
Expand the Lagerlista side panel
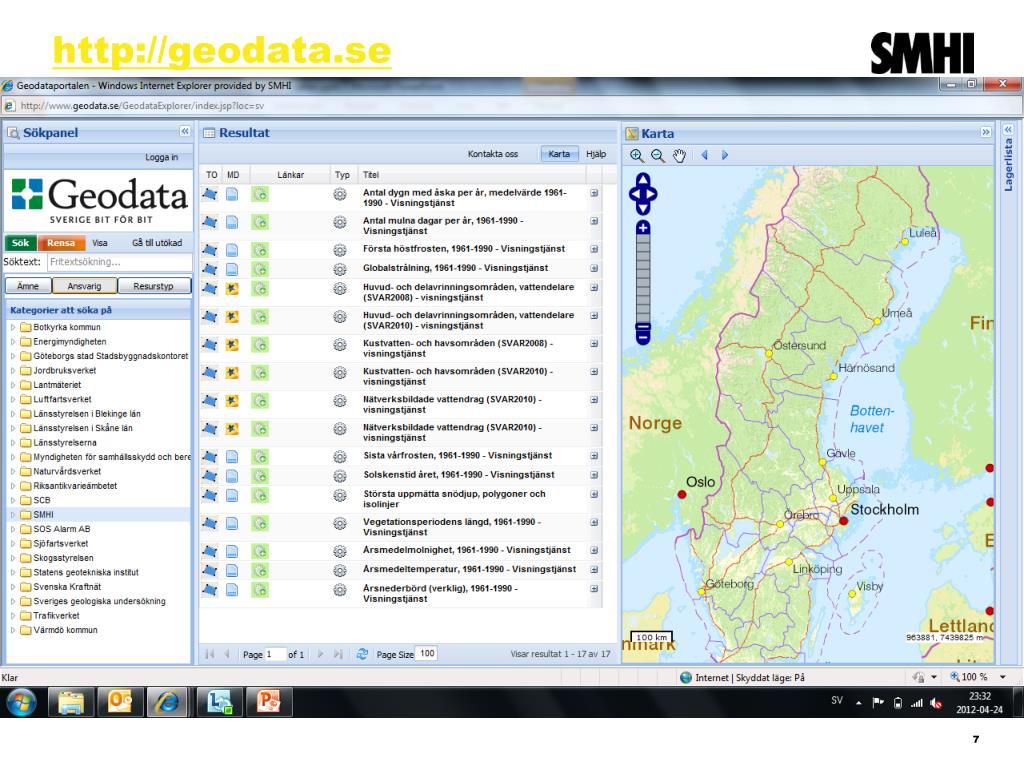1008,129
